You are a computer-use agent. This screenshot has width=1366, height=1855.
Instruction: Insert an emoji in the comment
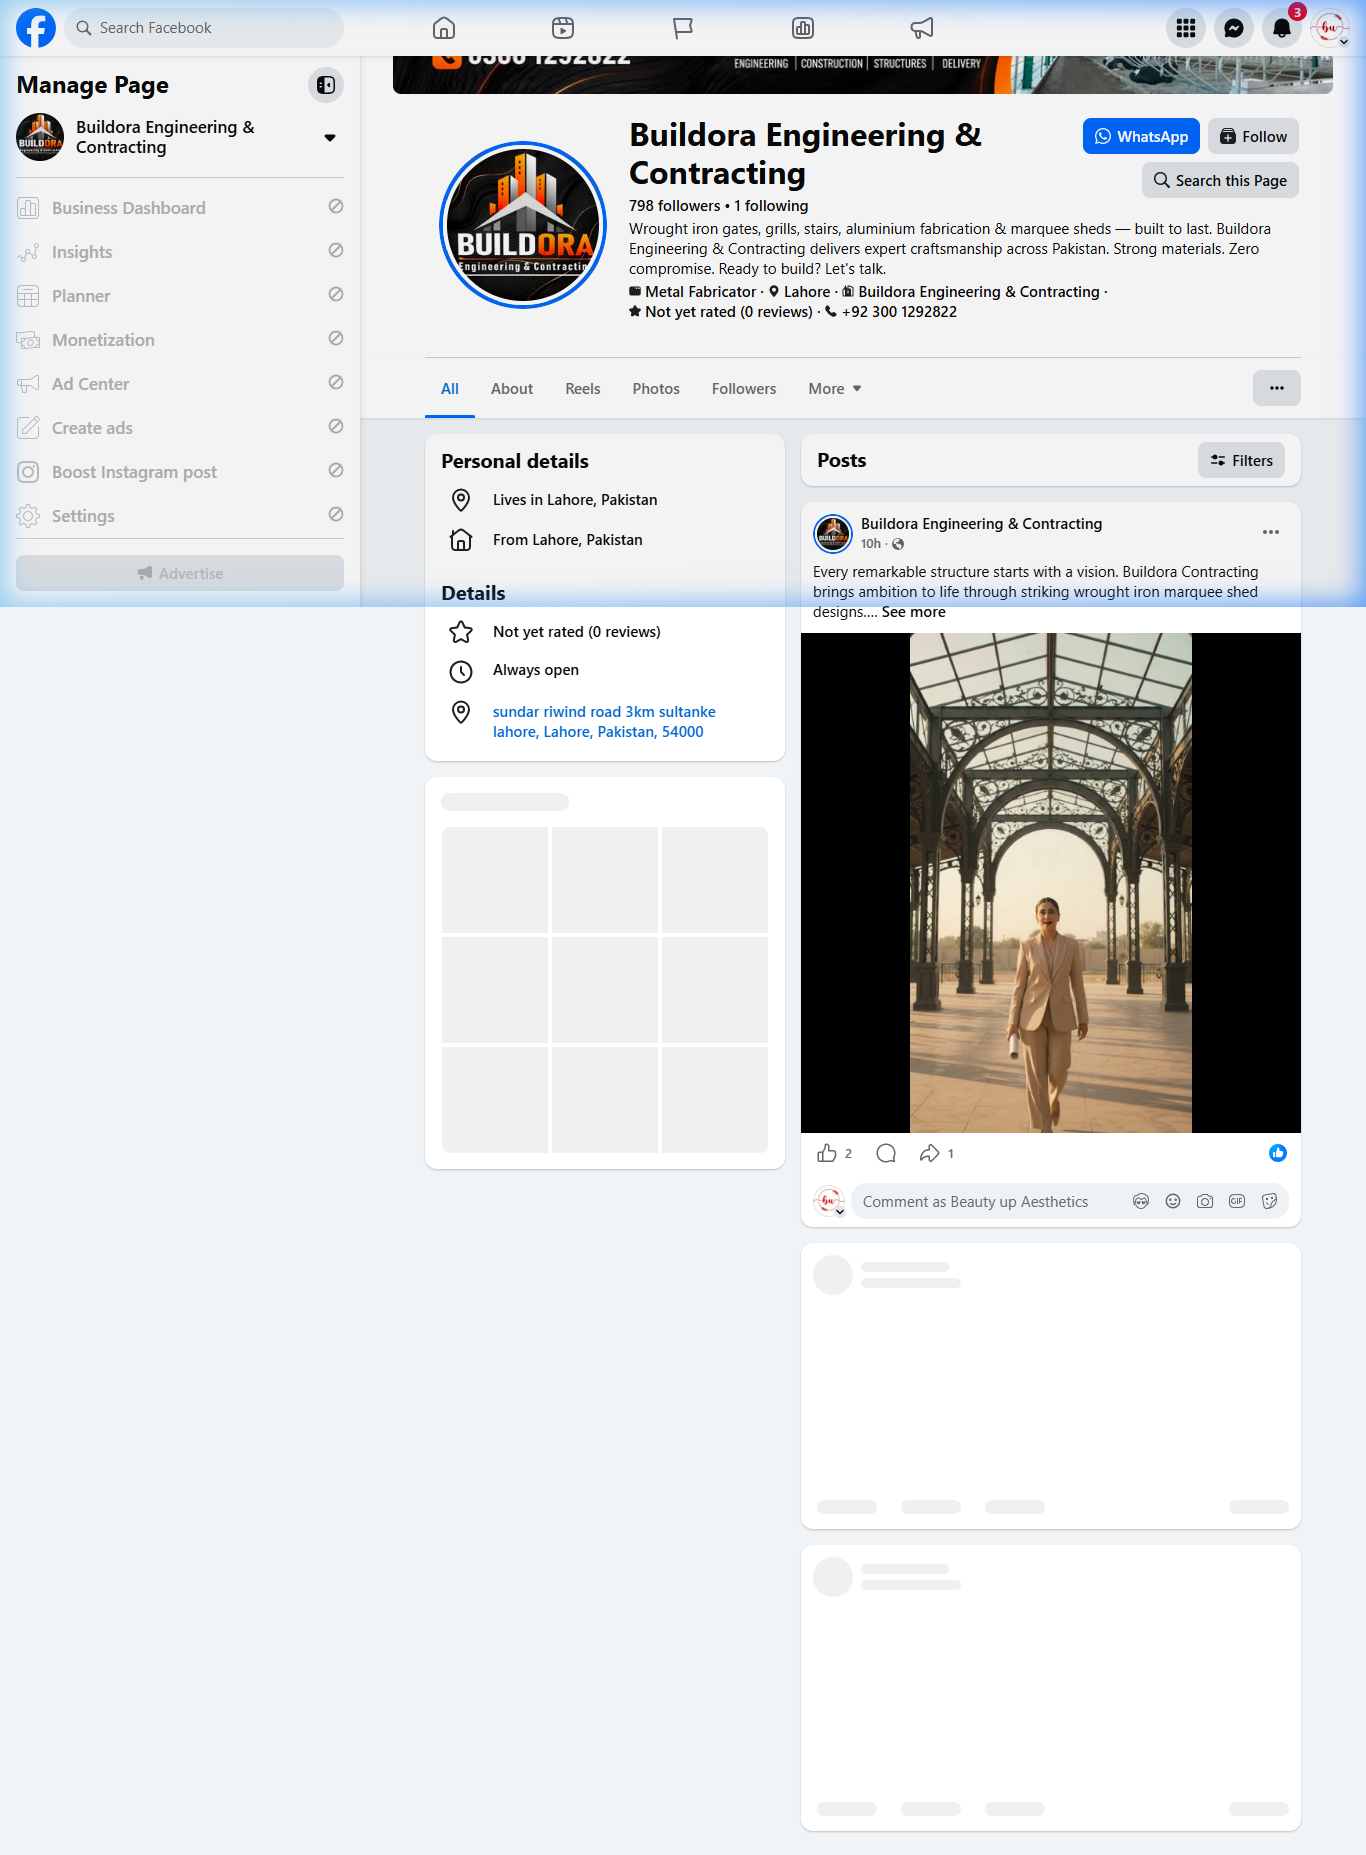(x=1173, y=1201)
